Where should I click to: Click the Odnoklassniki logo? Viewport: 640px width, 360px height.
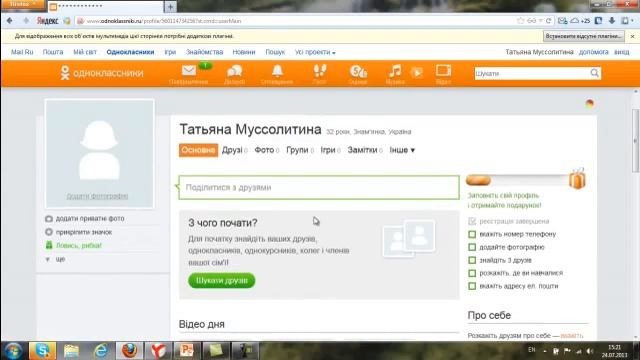coord(102,73)
